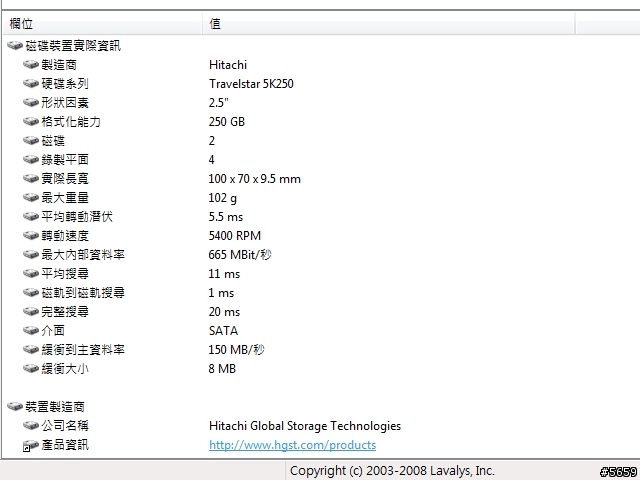Click the disk icon beside 公司名稱
Screen dimensions: 640x480
pyautogui.click(x=31, y=425)
